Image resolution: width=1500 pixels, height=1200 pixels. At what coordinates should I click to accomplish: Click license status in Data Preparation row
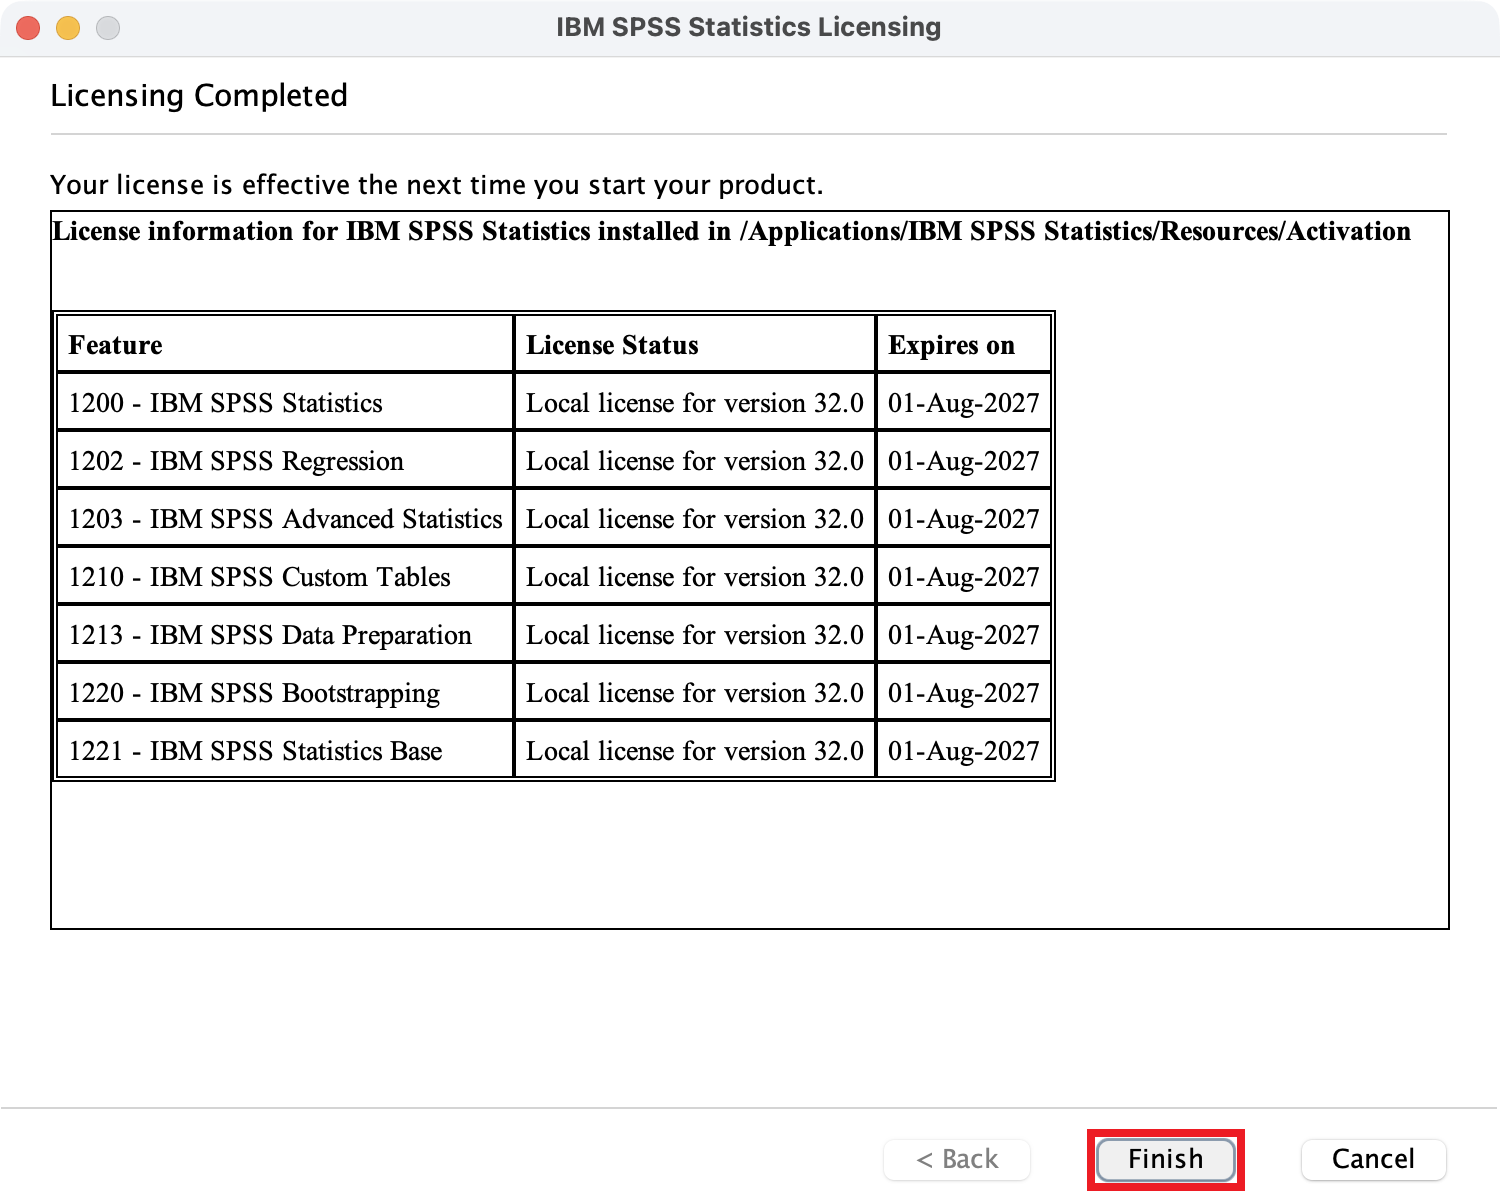pyautogui.click(x=695, y=635)
